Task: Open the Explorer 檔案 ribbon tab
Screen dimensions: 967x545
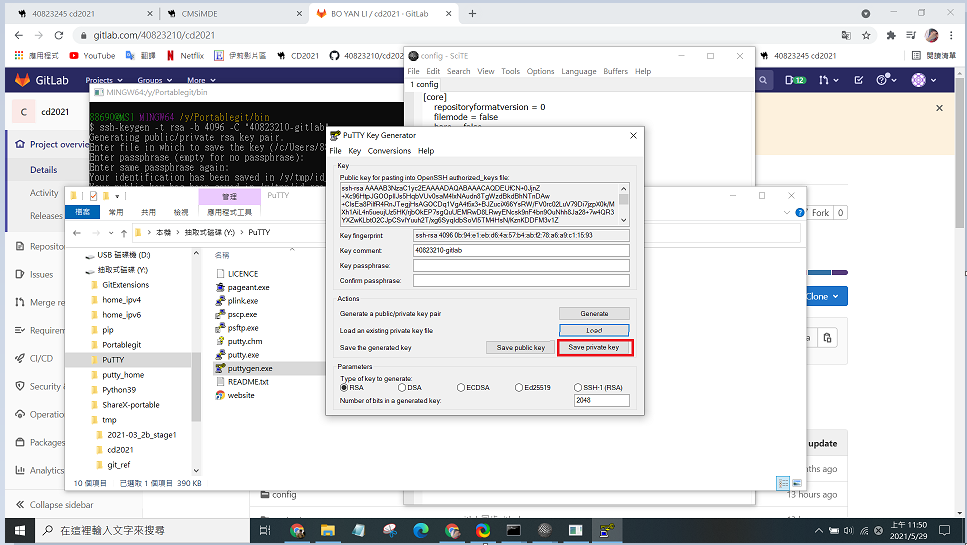Action: tap(83, 212)
